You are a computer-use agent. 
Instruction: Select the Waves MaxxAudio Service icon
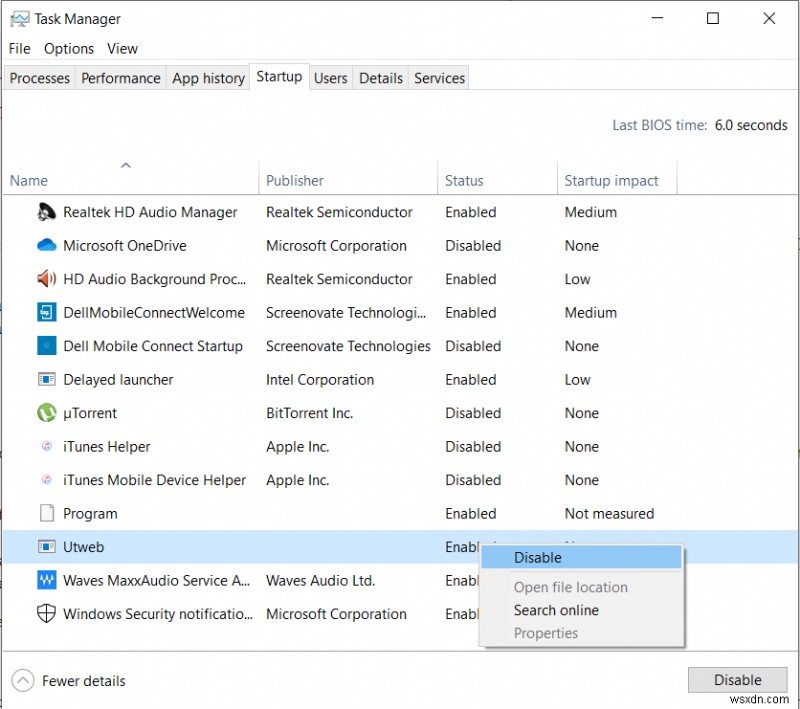46,580
